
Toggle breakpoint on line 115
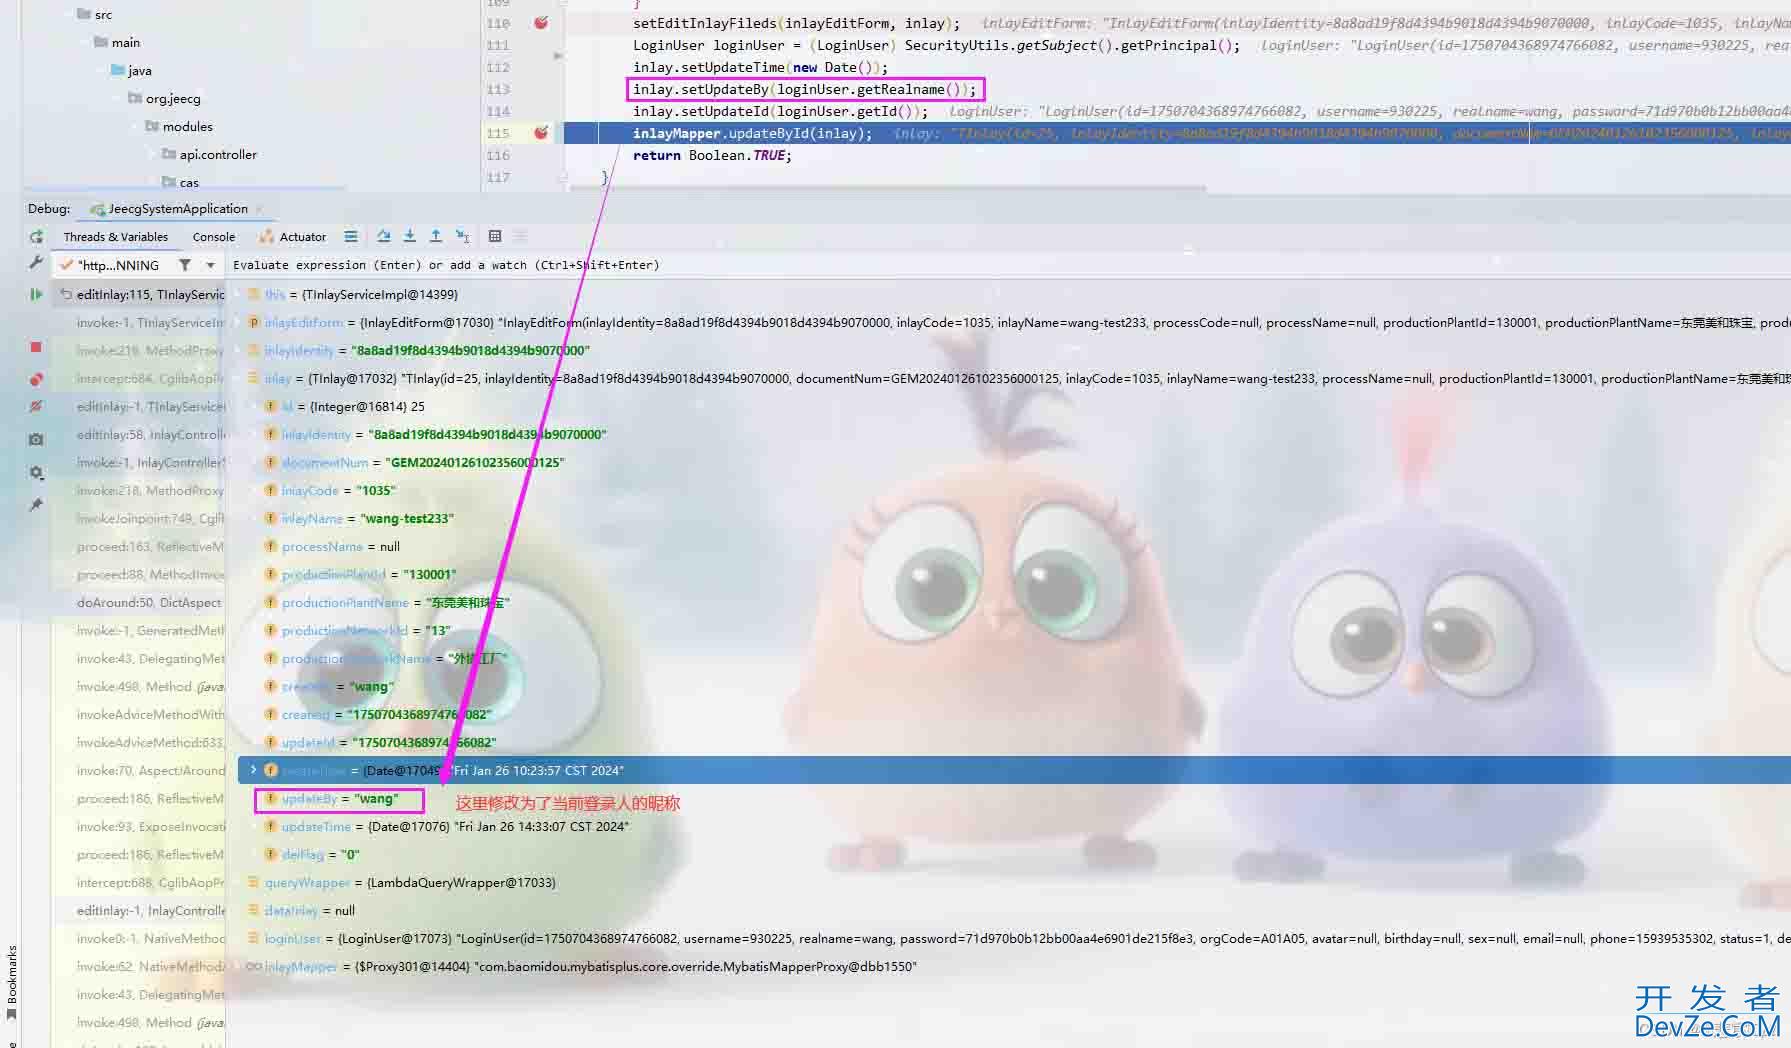[x=541, y=133]
